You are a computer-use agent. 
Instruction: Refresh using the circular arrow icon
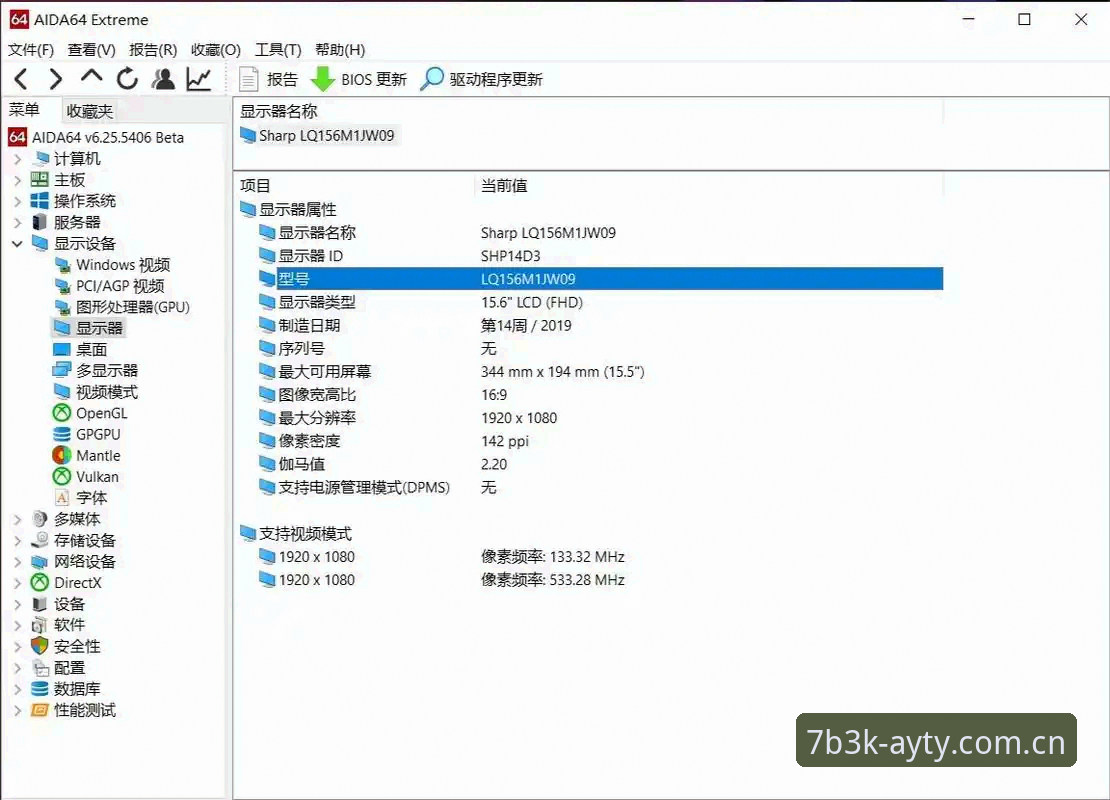coord(127,79)
